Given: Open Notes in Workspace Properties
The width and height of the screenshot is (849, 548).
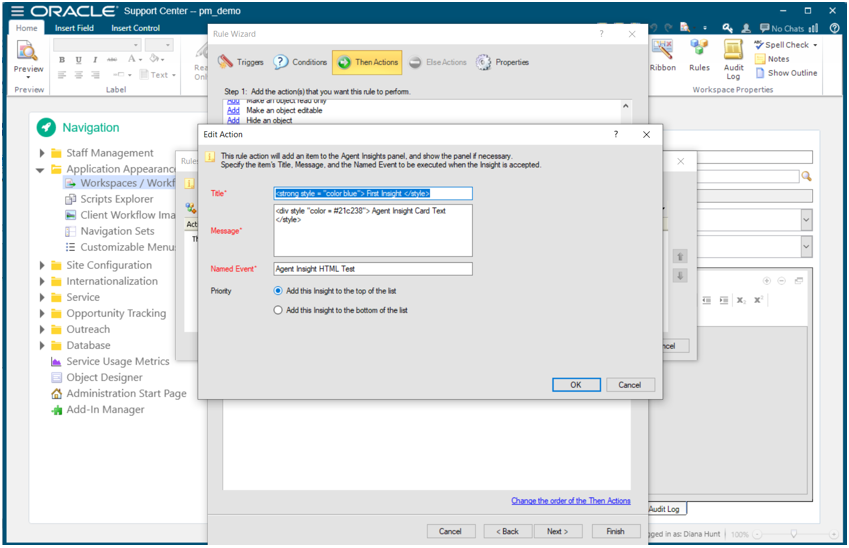Looking at the screenshot, I should click(773, 59).
